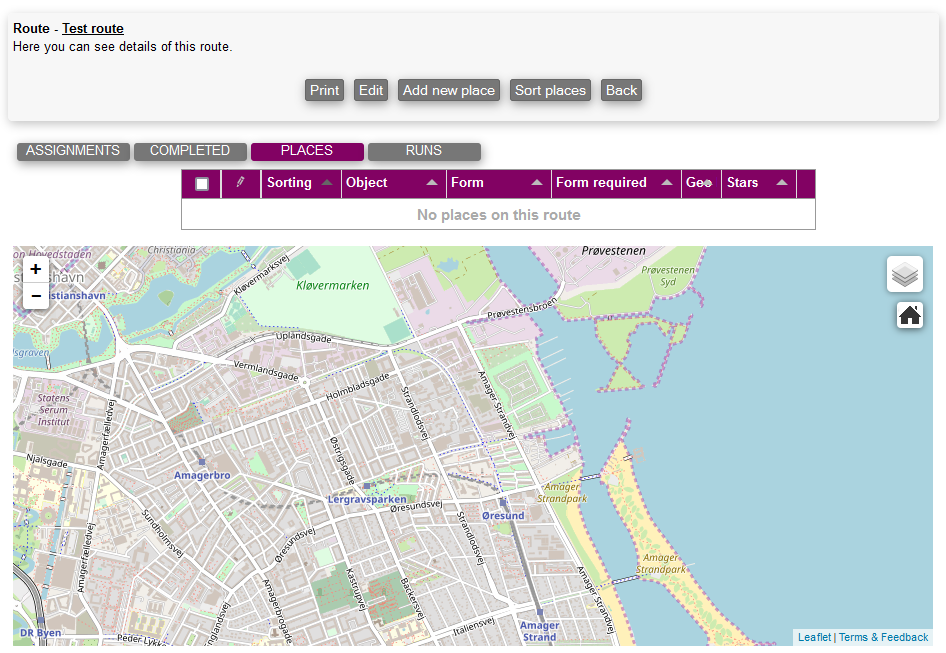Click the Add new place button
The height and width of the screenshot is (653, 946).
449,90
